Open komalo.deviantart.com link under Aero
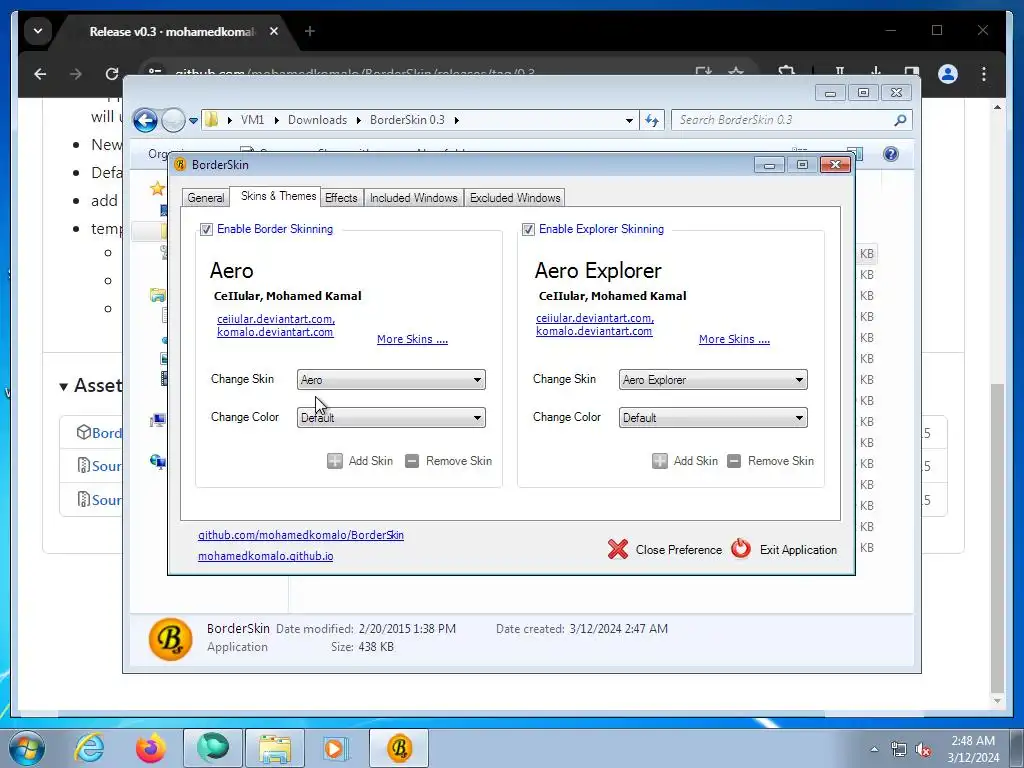 275,332
